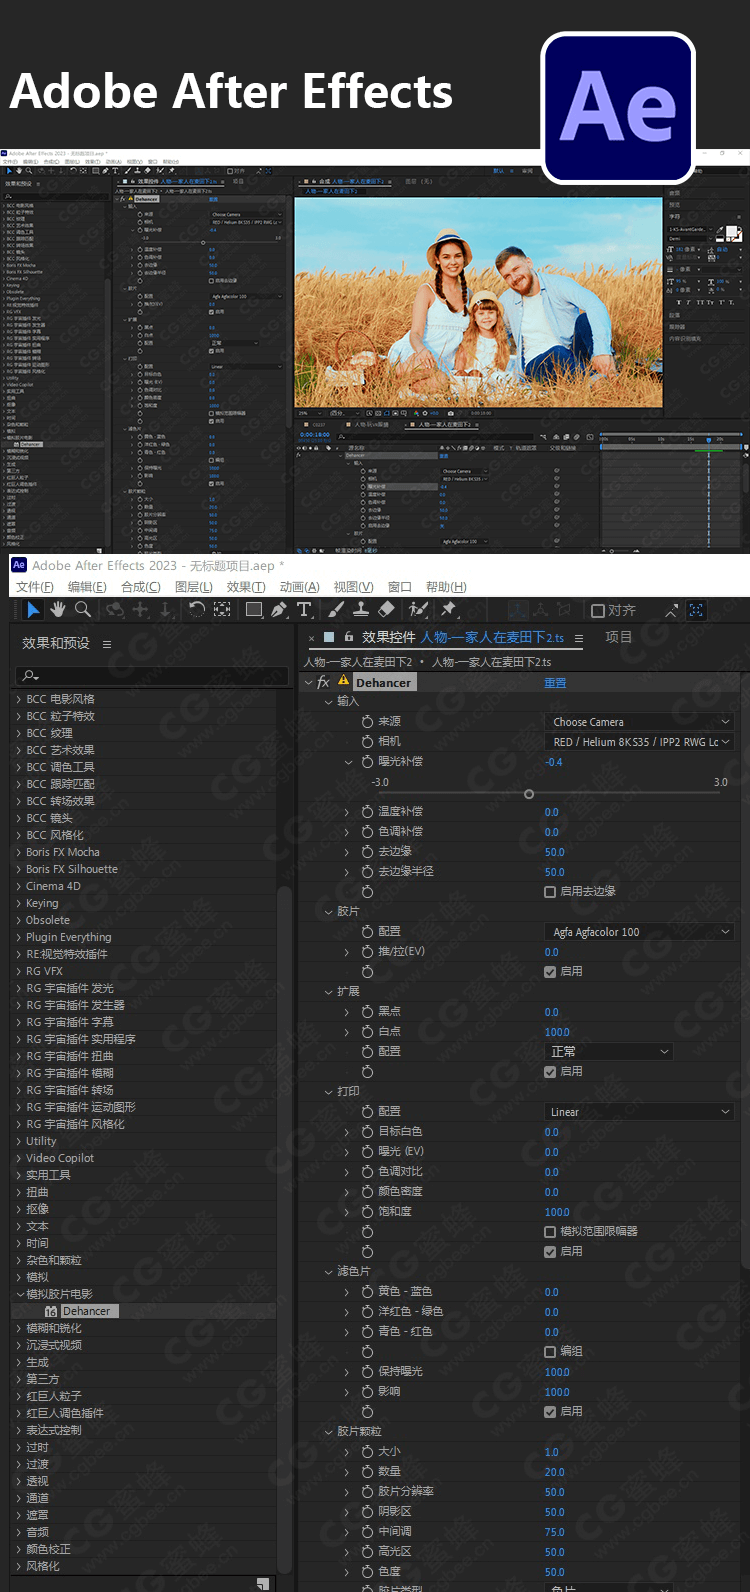This screenshot has height=1592, width=750.
Task: Switch to the 项目 tab
Action: (618, 637)
